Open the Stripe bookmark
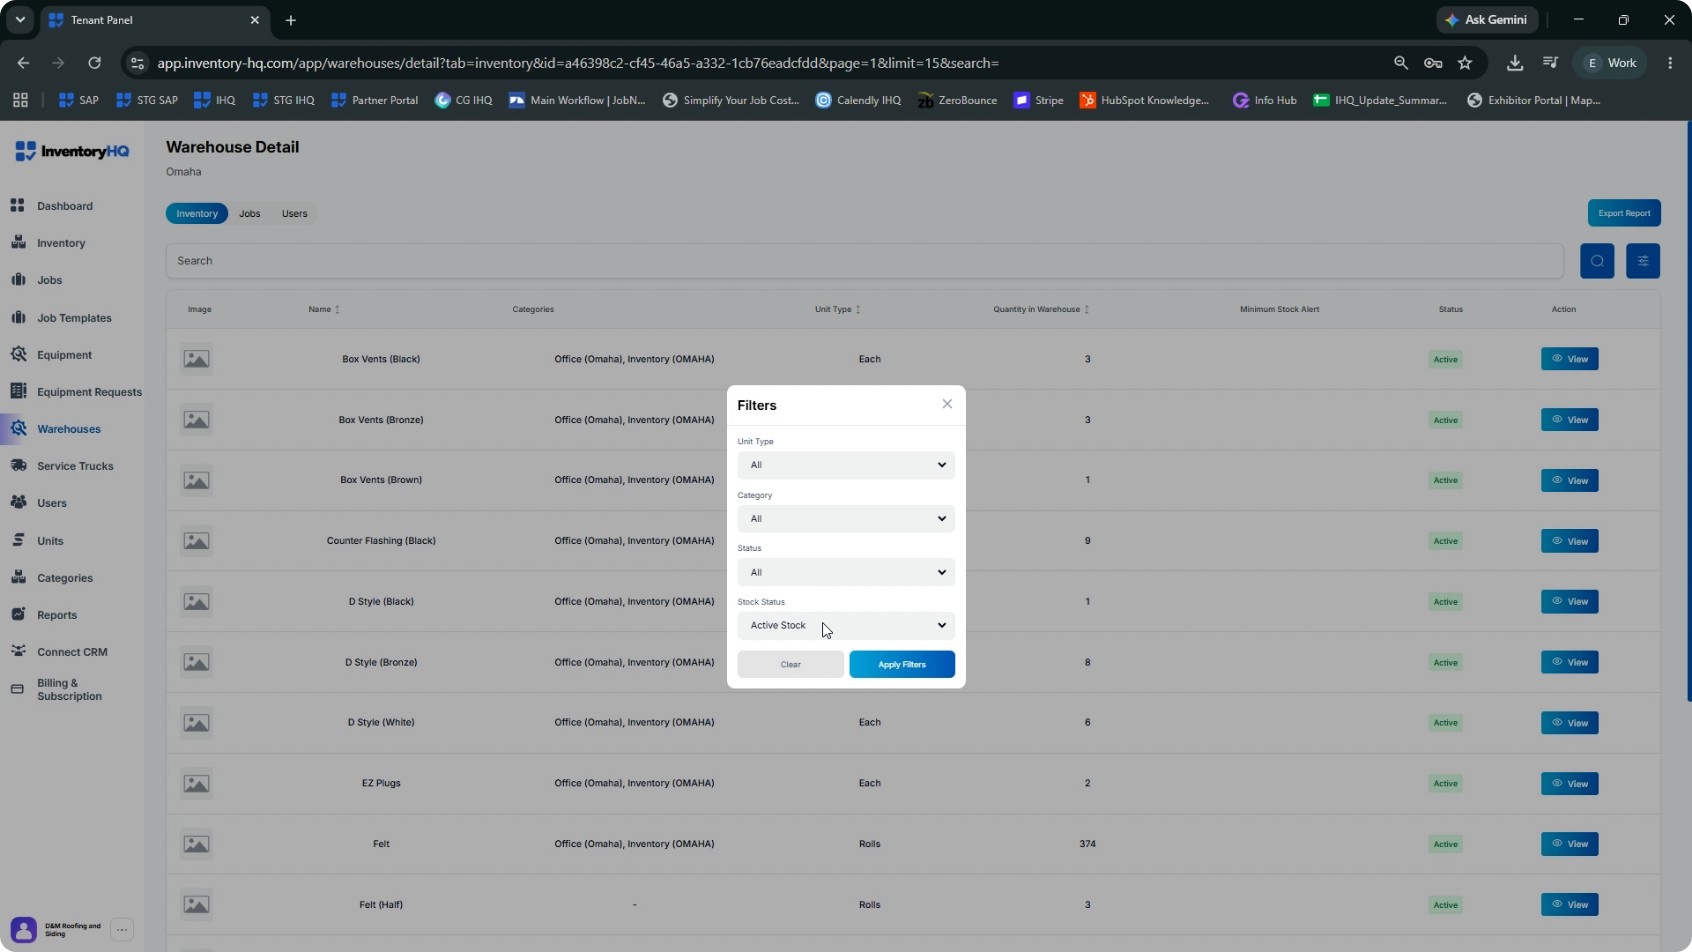 pos(1039,100)
